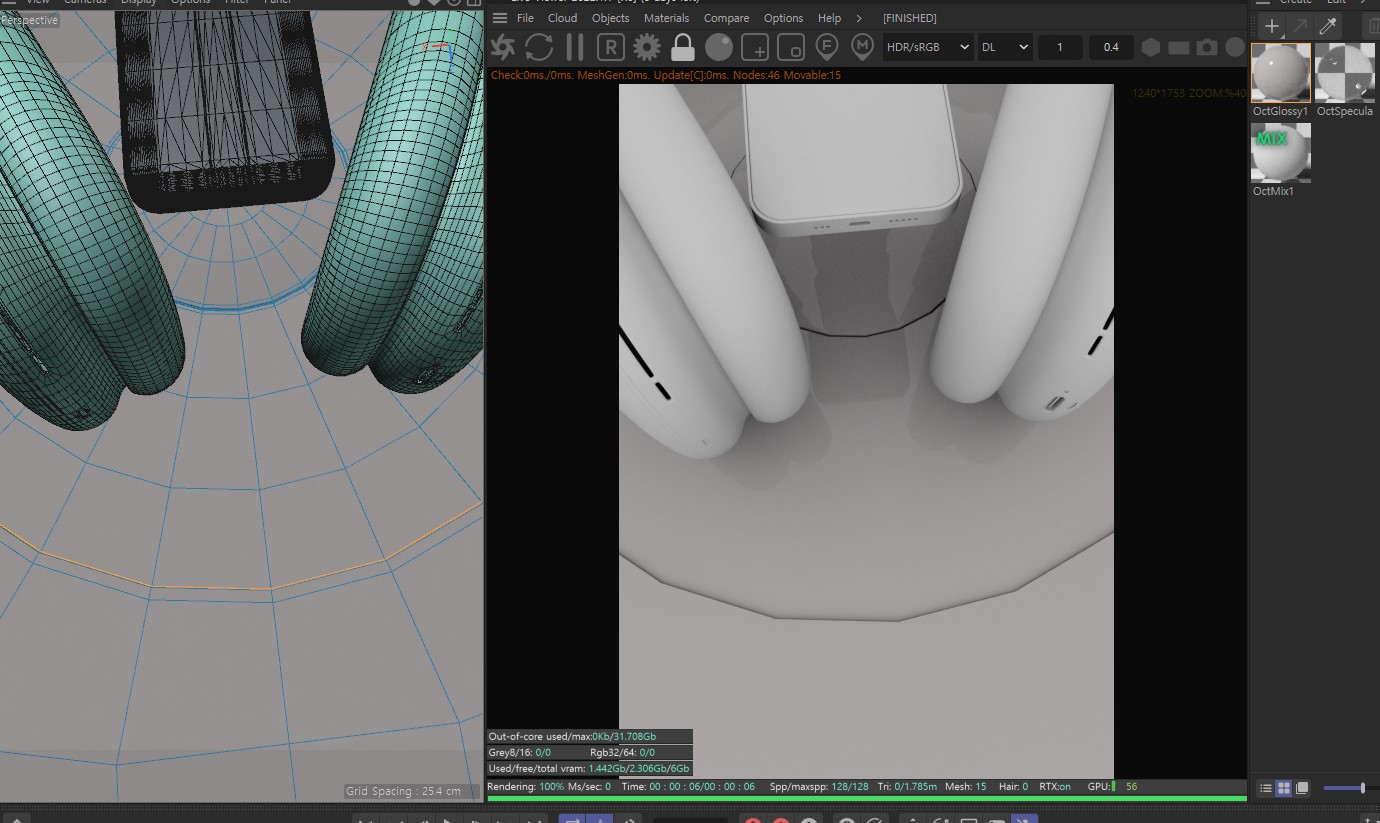This screenshot has width=1380, height=823.
Task: Click the GPU 56 usage indicator
Action: pyautogui.click(x=1112, y=787)
